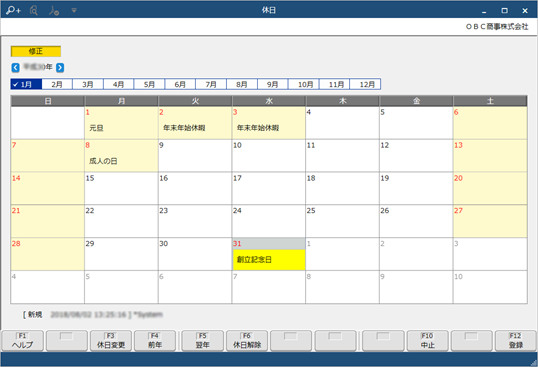
Task: Go to next year with right arrow
Action: tap(60, 67)
